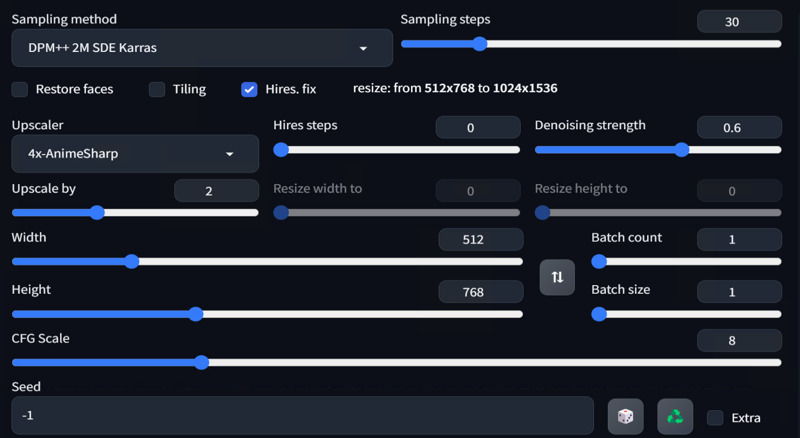Tick the Extra seed checkbox
This screenshot has height=438, width=800.
[715, 418]
